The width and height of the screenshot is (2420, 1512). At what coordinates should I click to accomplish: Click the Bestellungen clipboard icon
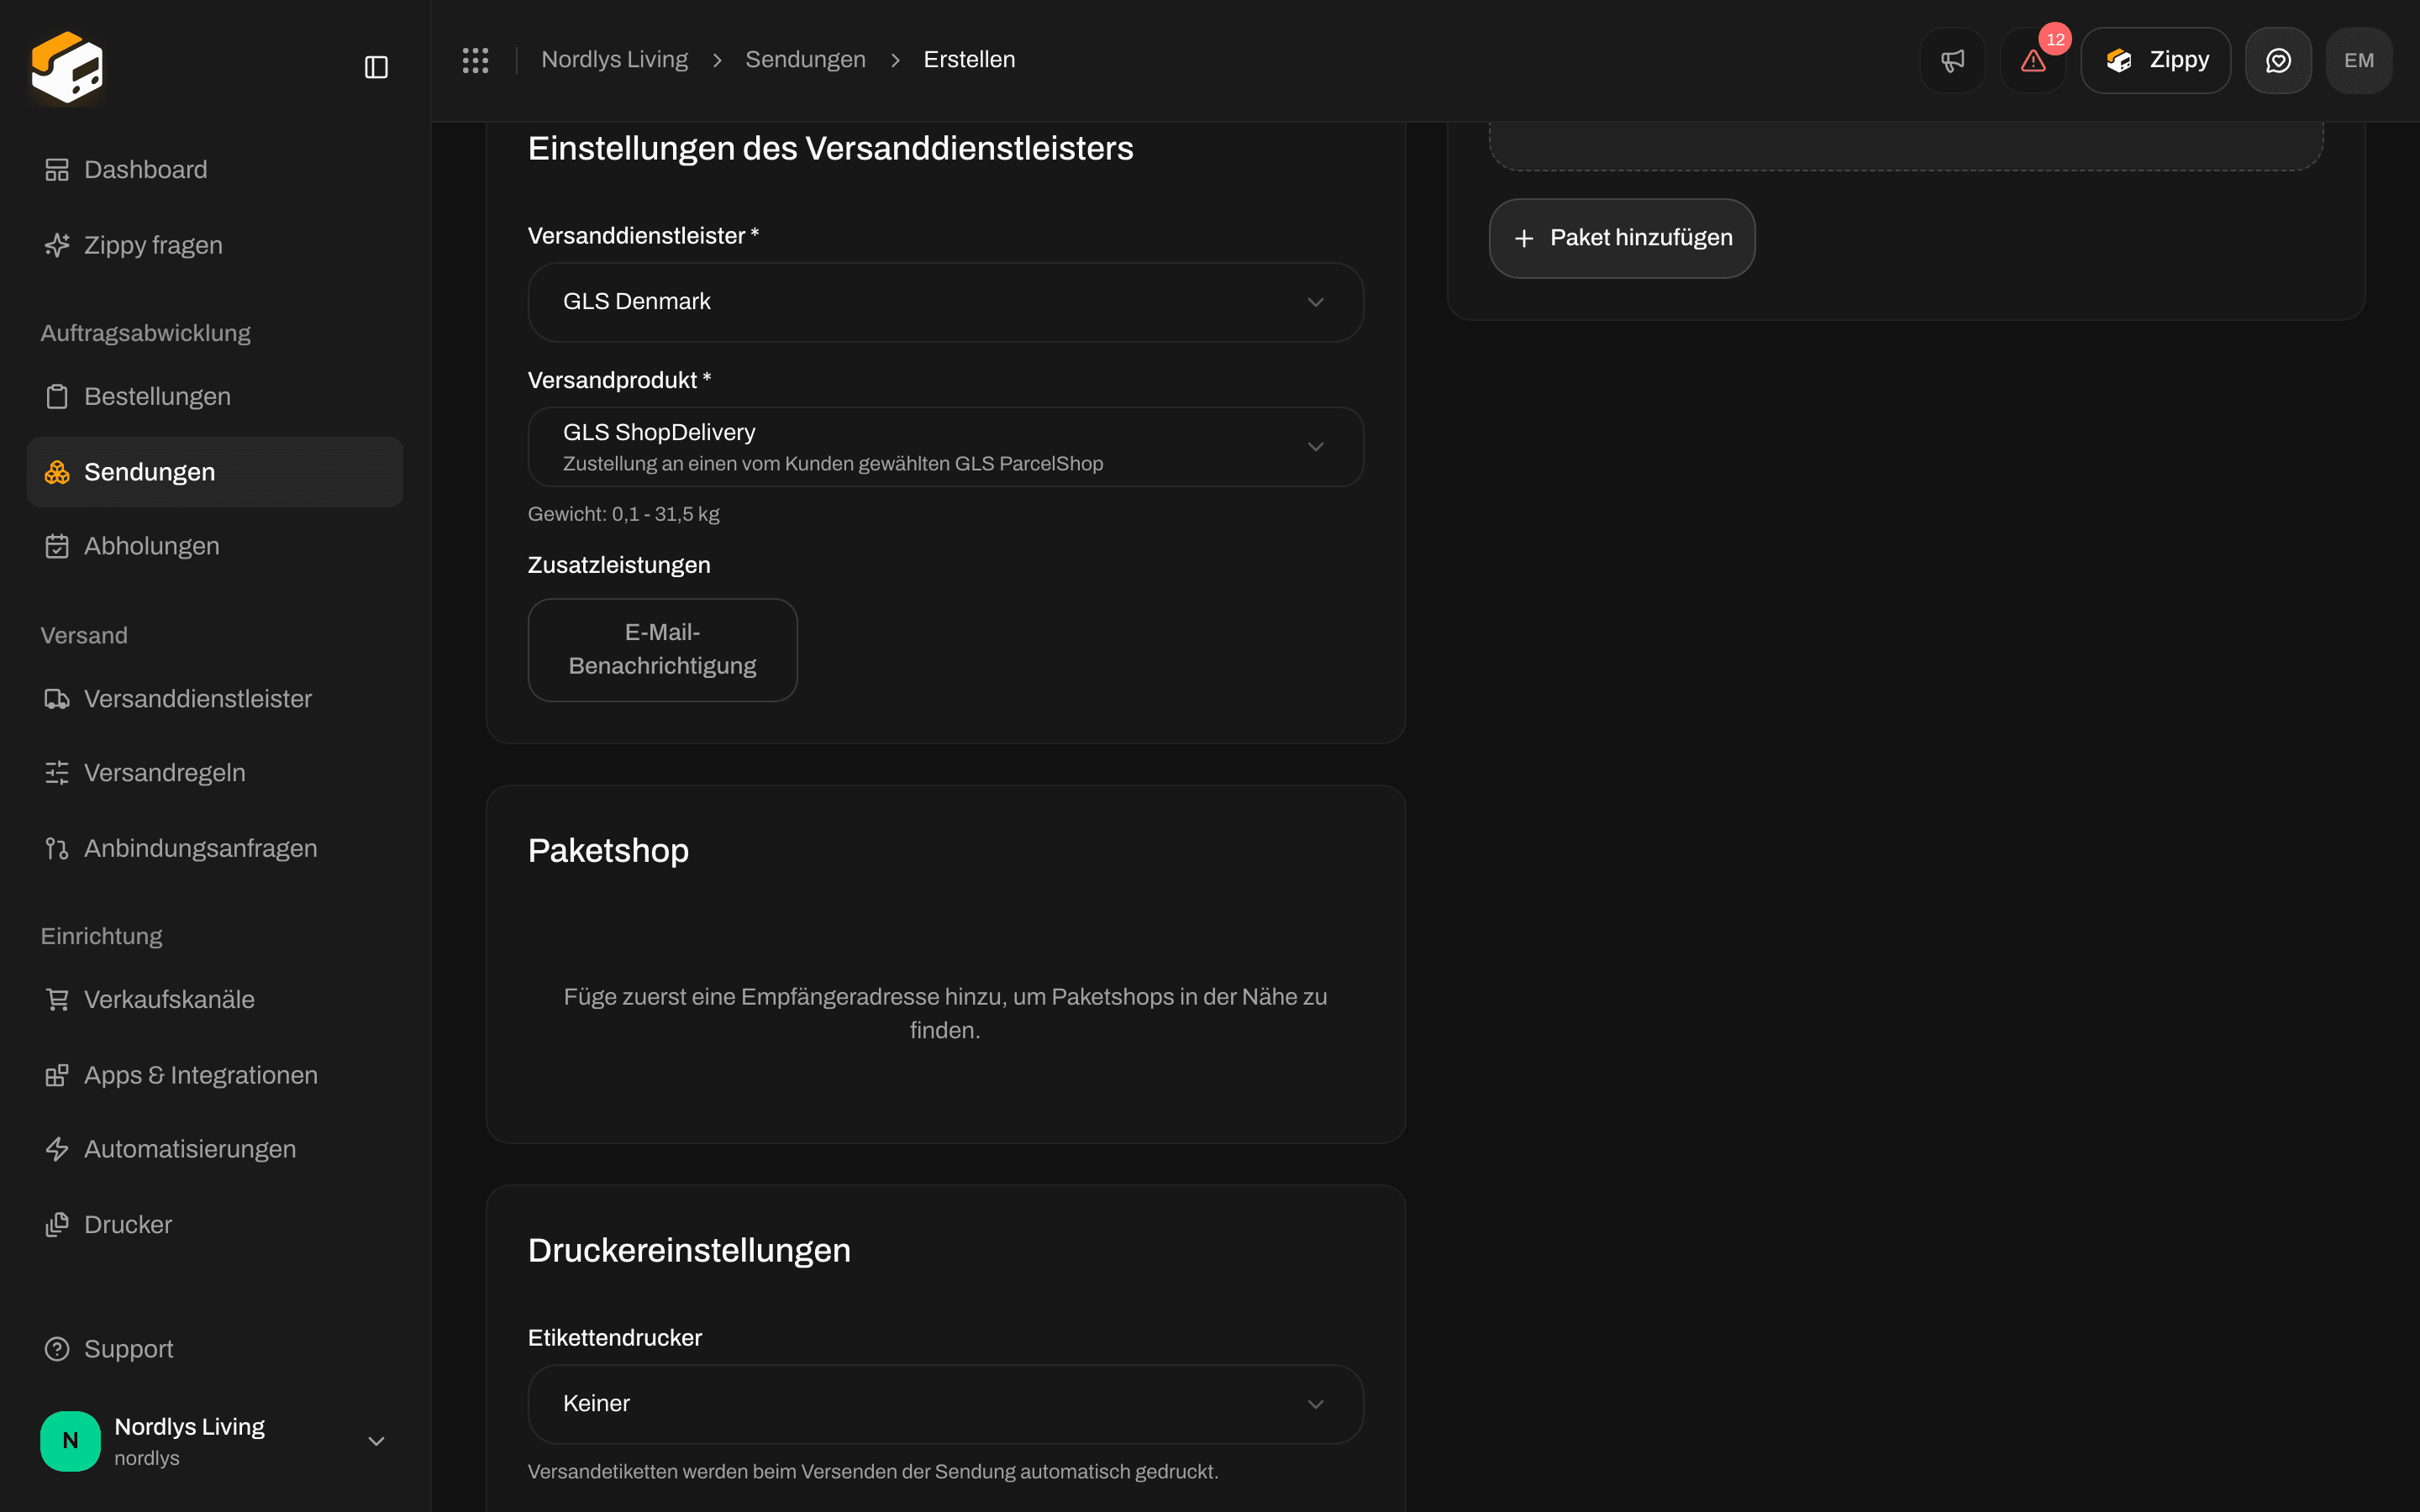point(57,396)
